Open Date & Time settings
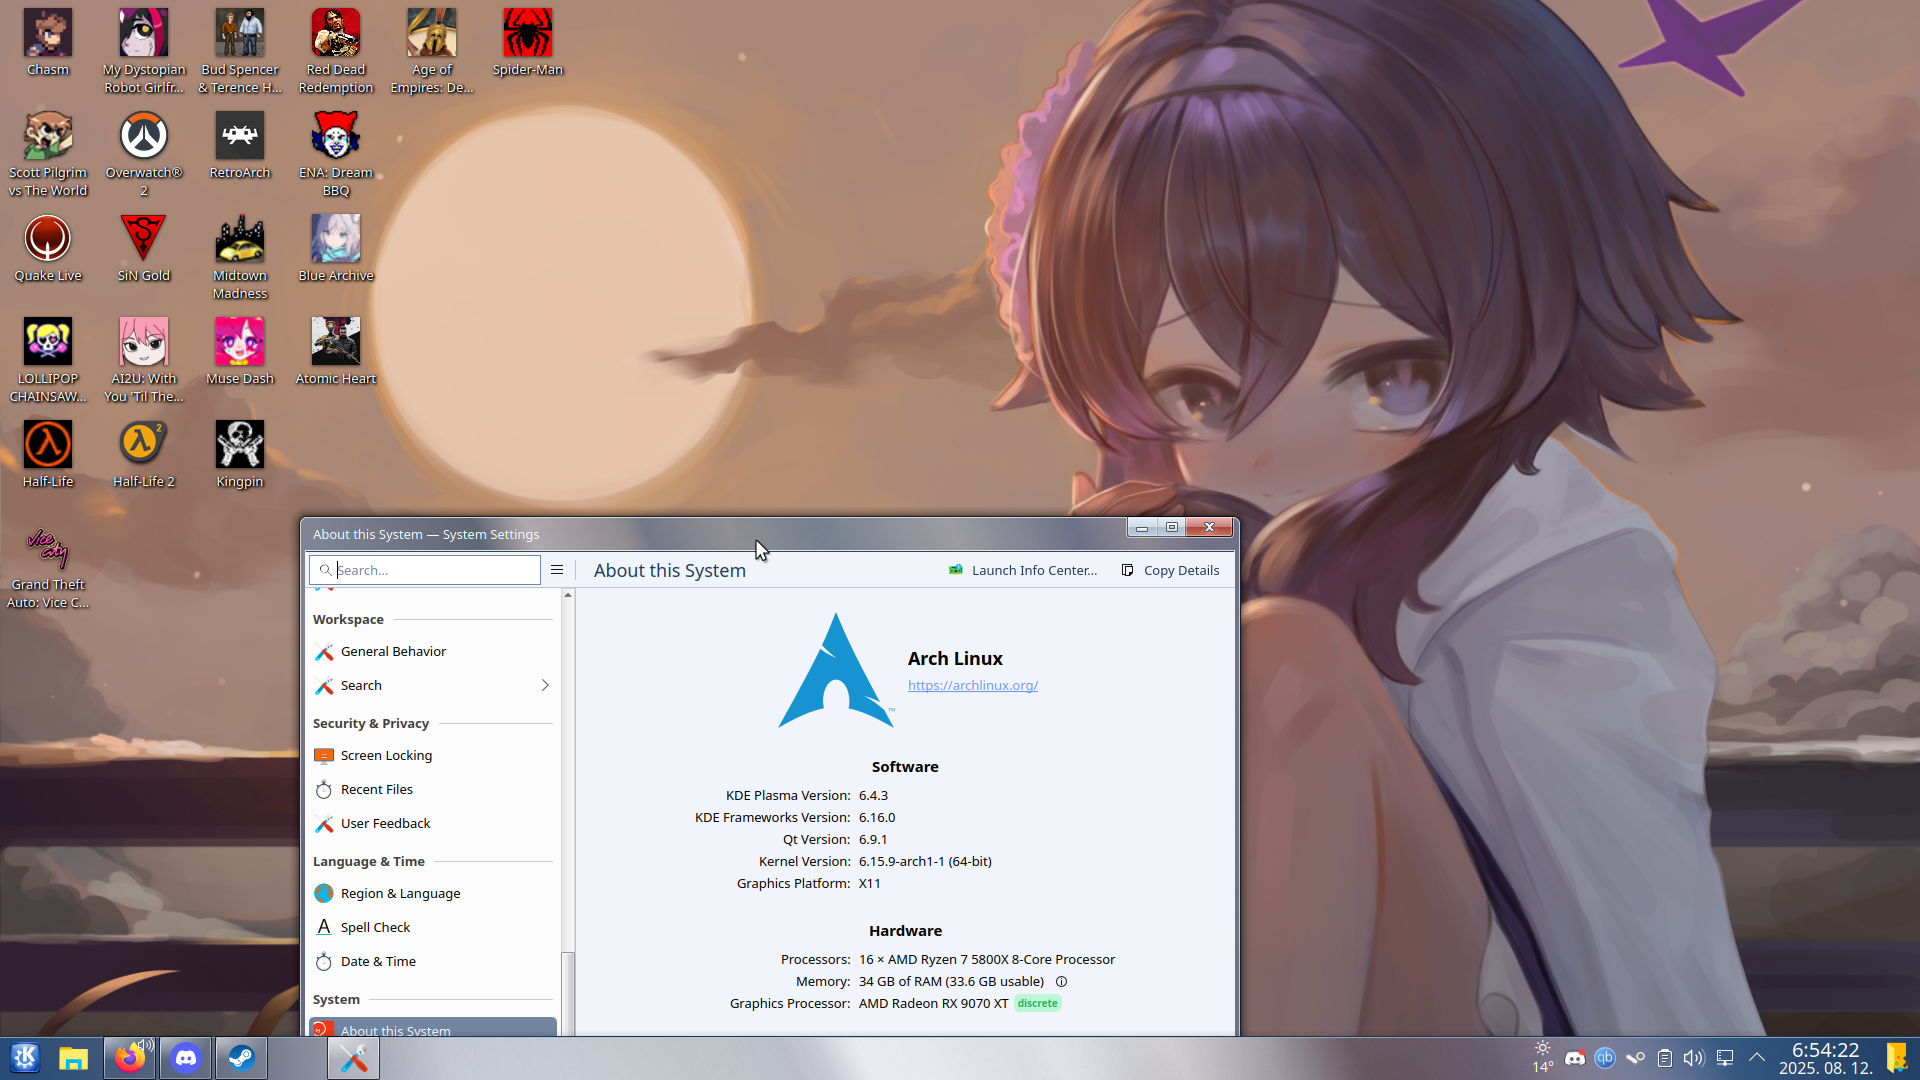The image size is (1920, 1080). tap(432, 961)
